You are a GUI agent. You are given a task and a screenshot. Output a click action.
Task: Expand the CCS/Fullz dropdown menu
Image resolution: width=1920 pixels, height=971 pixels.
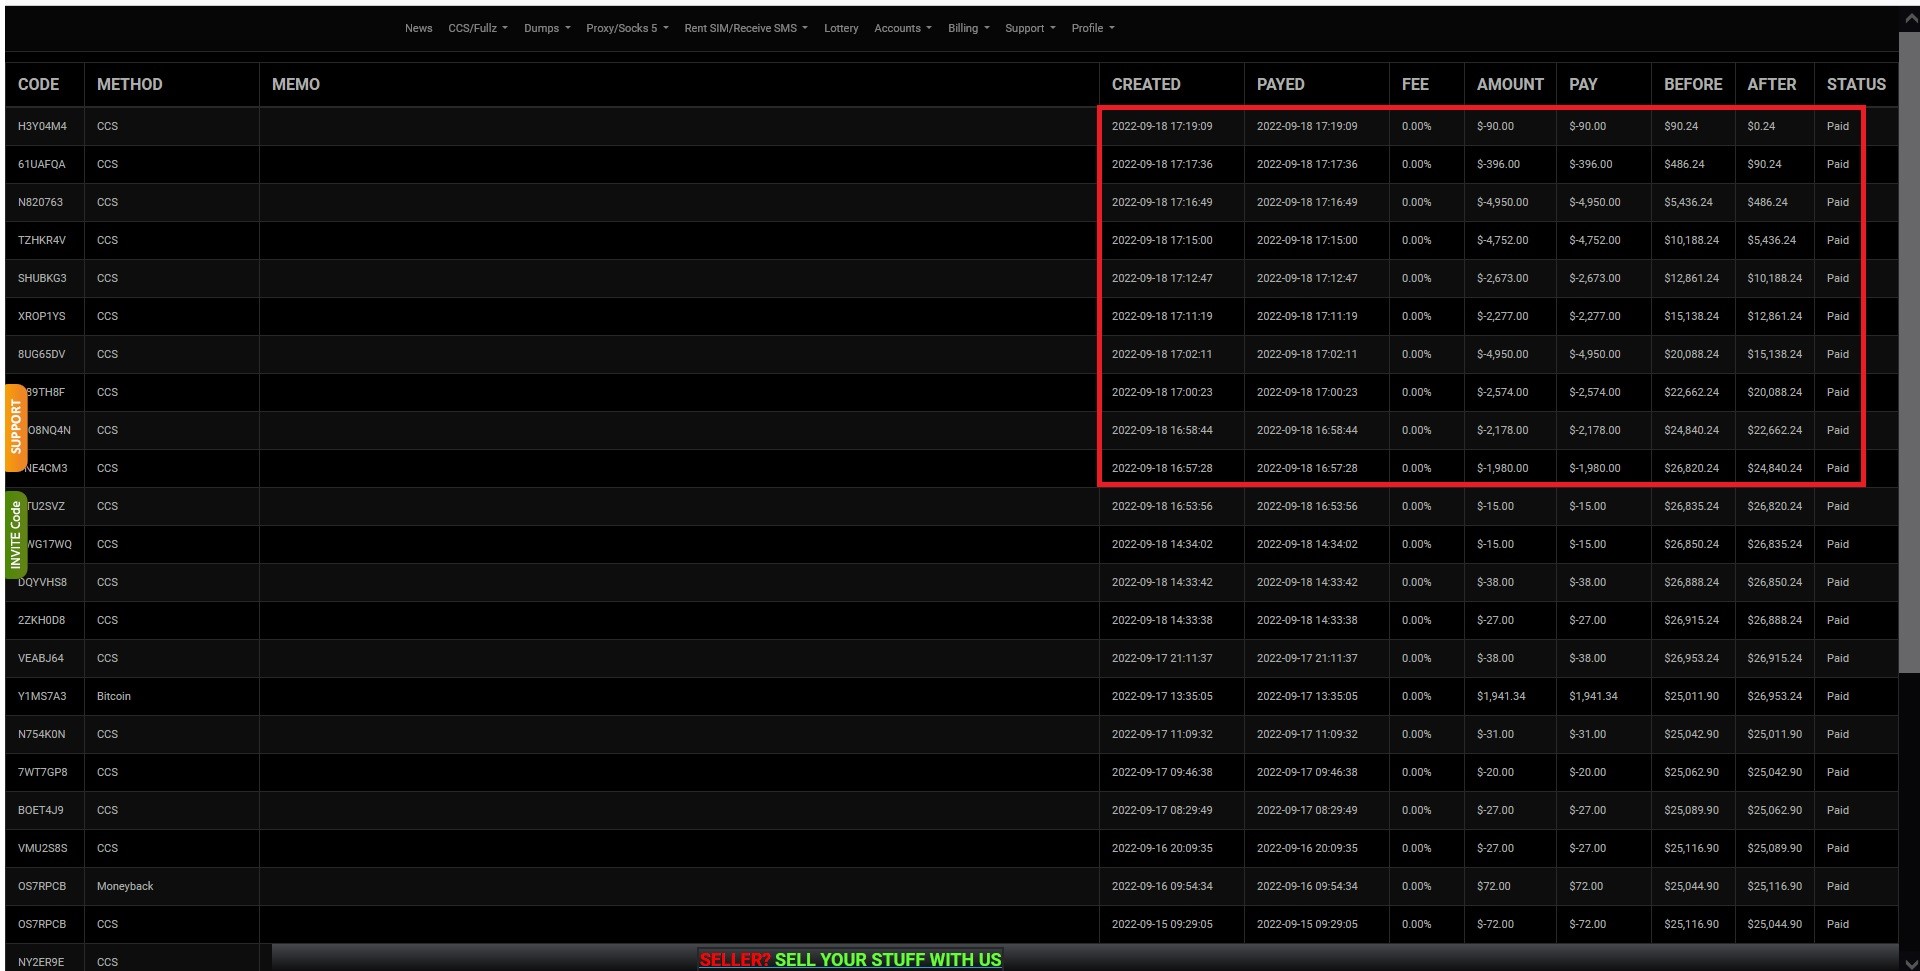(x=478, y=28)
